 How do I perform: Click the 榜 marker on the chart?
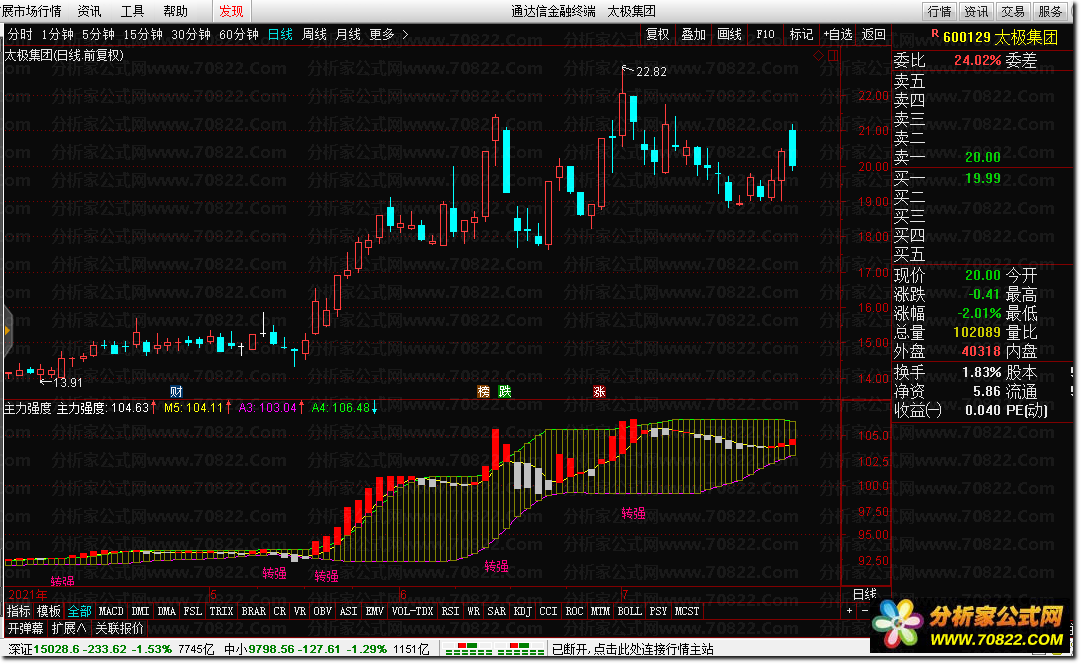pyautogui.click(x=484, y=391)
